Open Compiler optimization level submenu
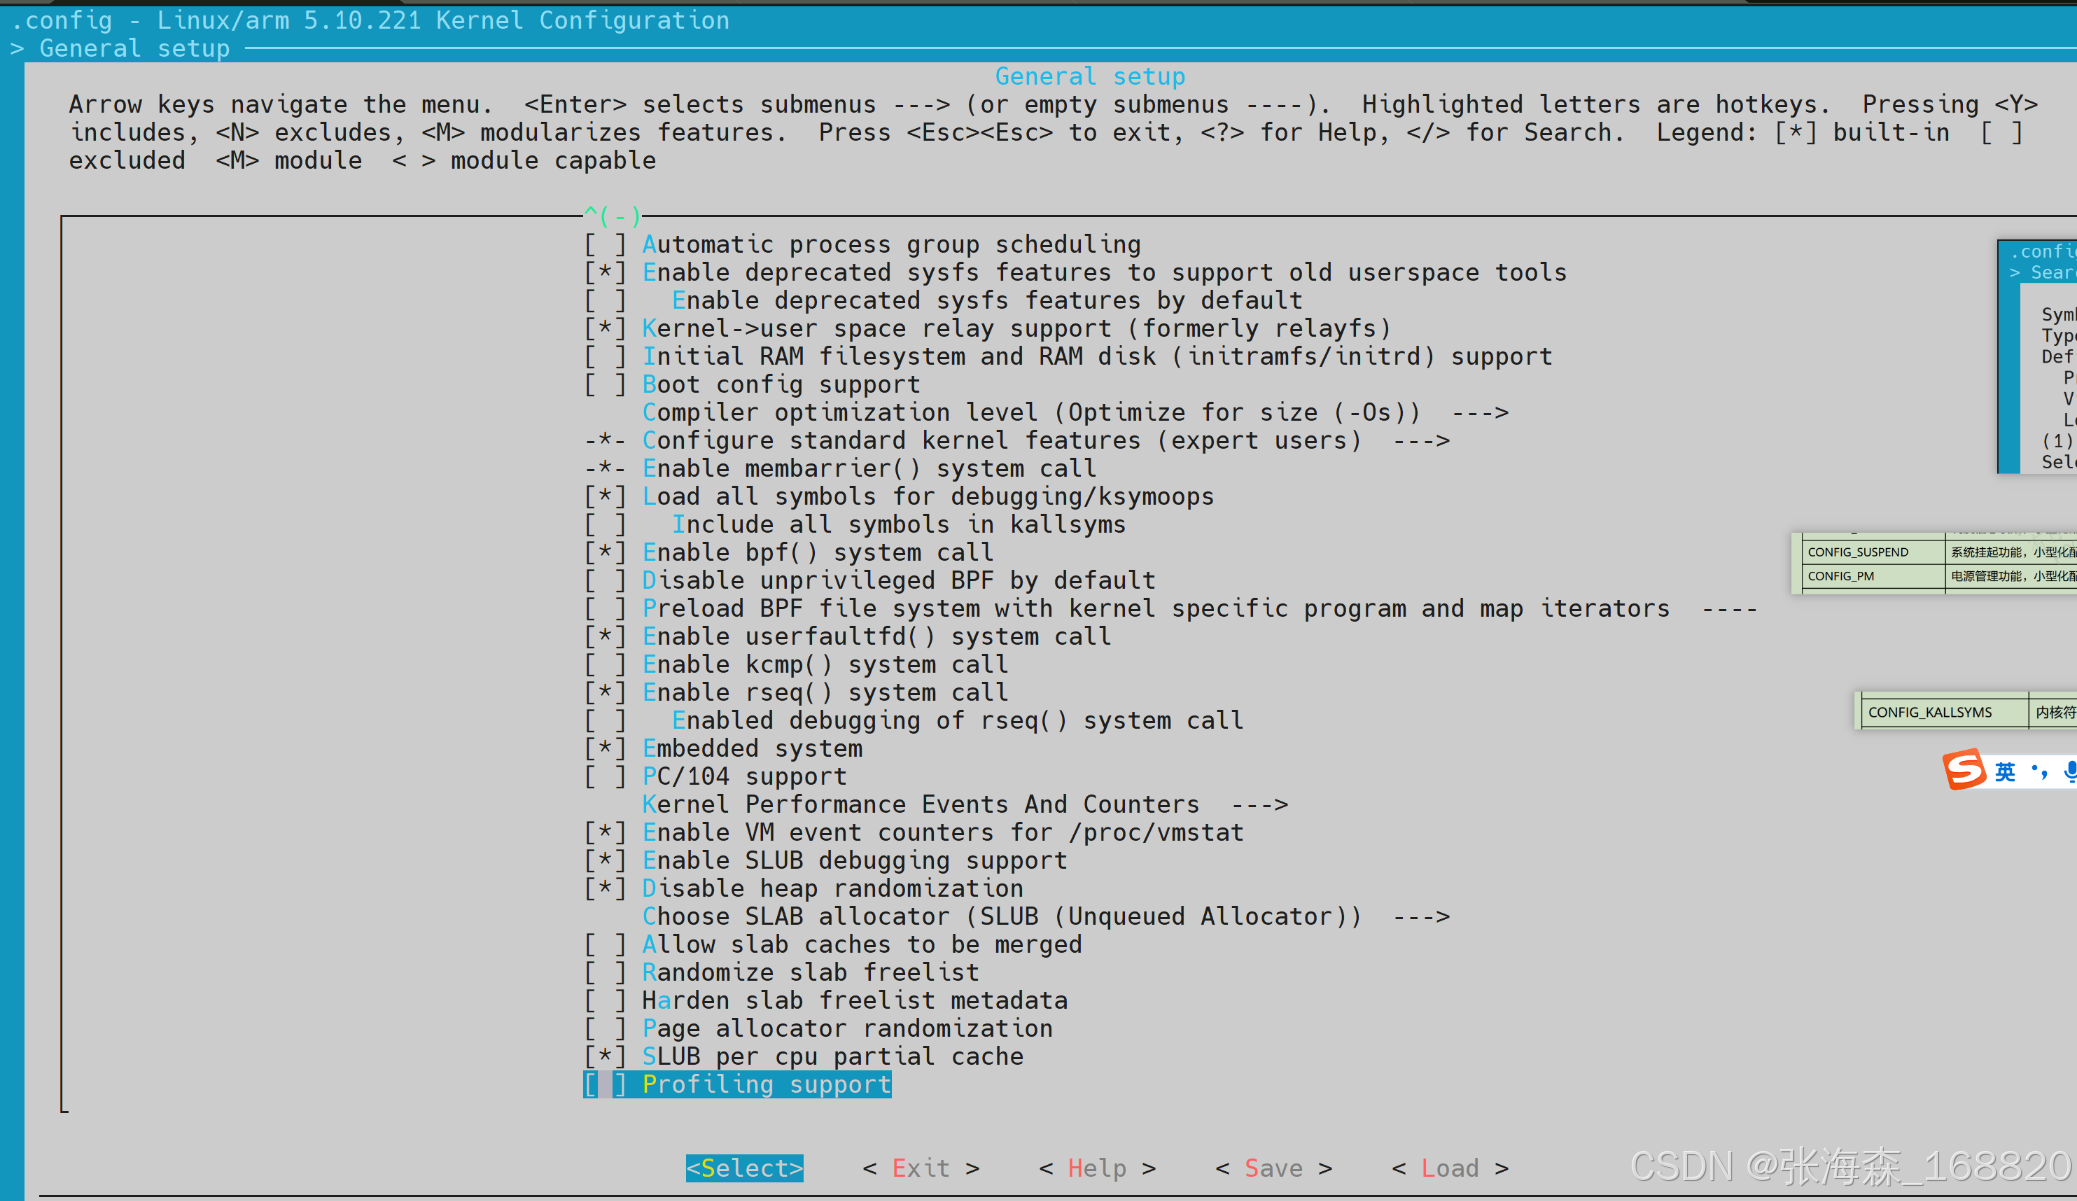 [1074, 413]
